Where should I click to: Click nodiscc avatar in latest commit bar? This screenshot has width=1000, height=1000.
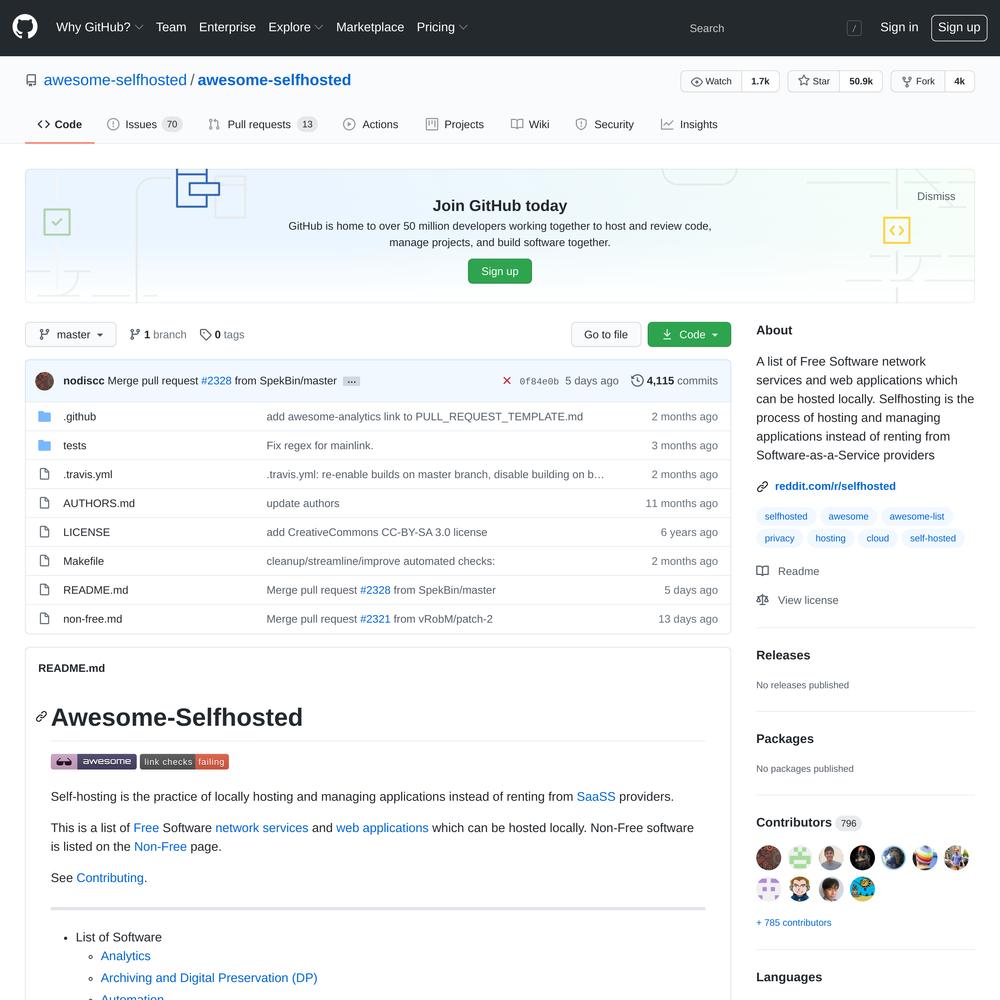click(45, 381)
